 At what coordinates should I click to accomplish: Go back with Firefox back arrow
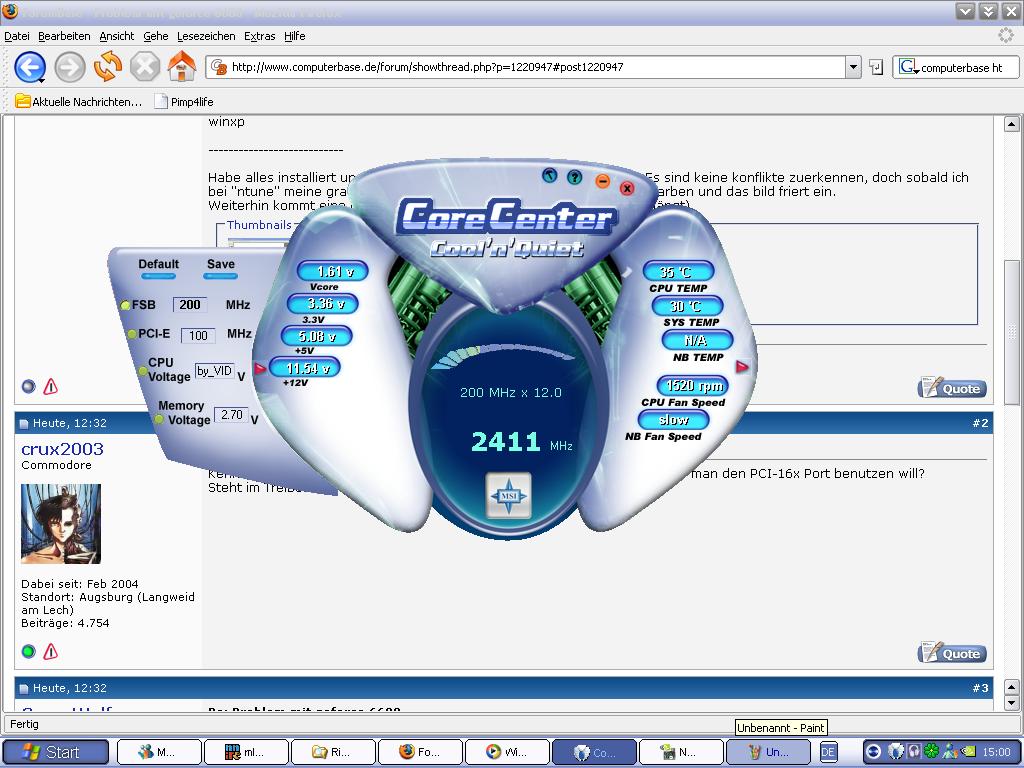click(x=30, y=67)
